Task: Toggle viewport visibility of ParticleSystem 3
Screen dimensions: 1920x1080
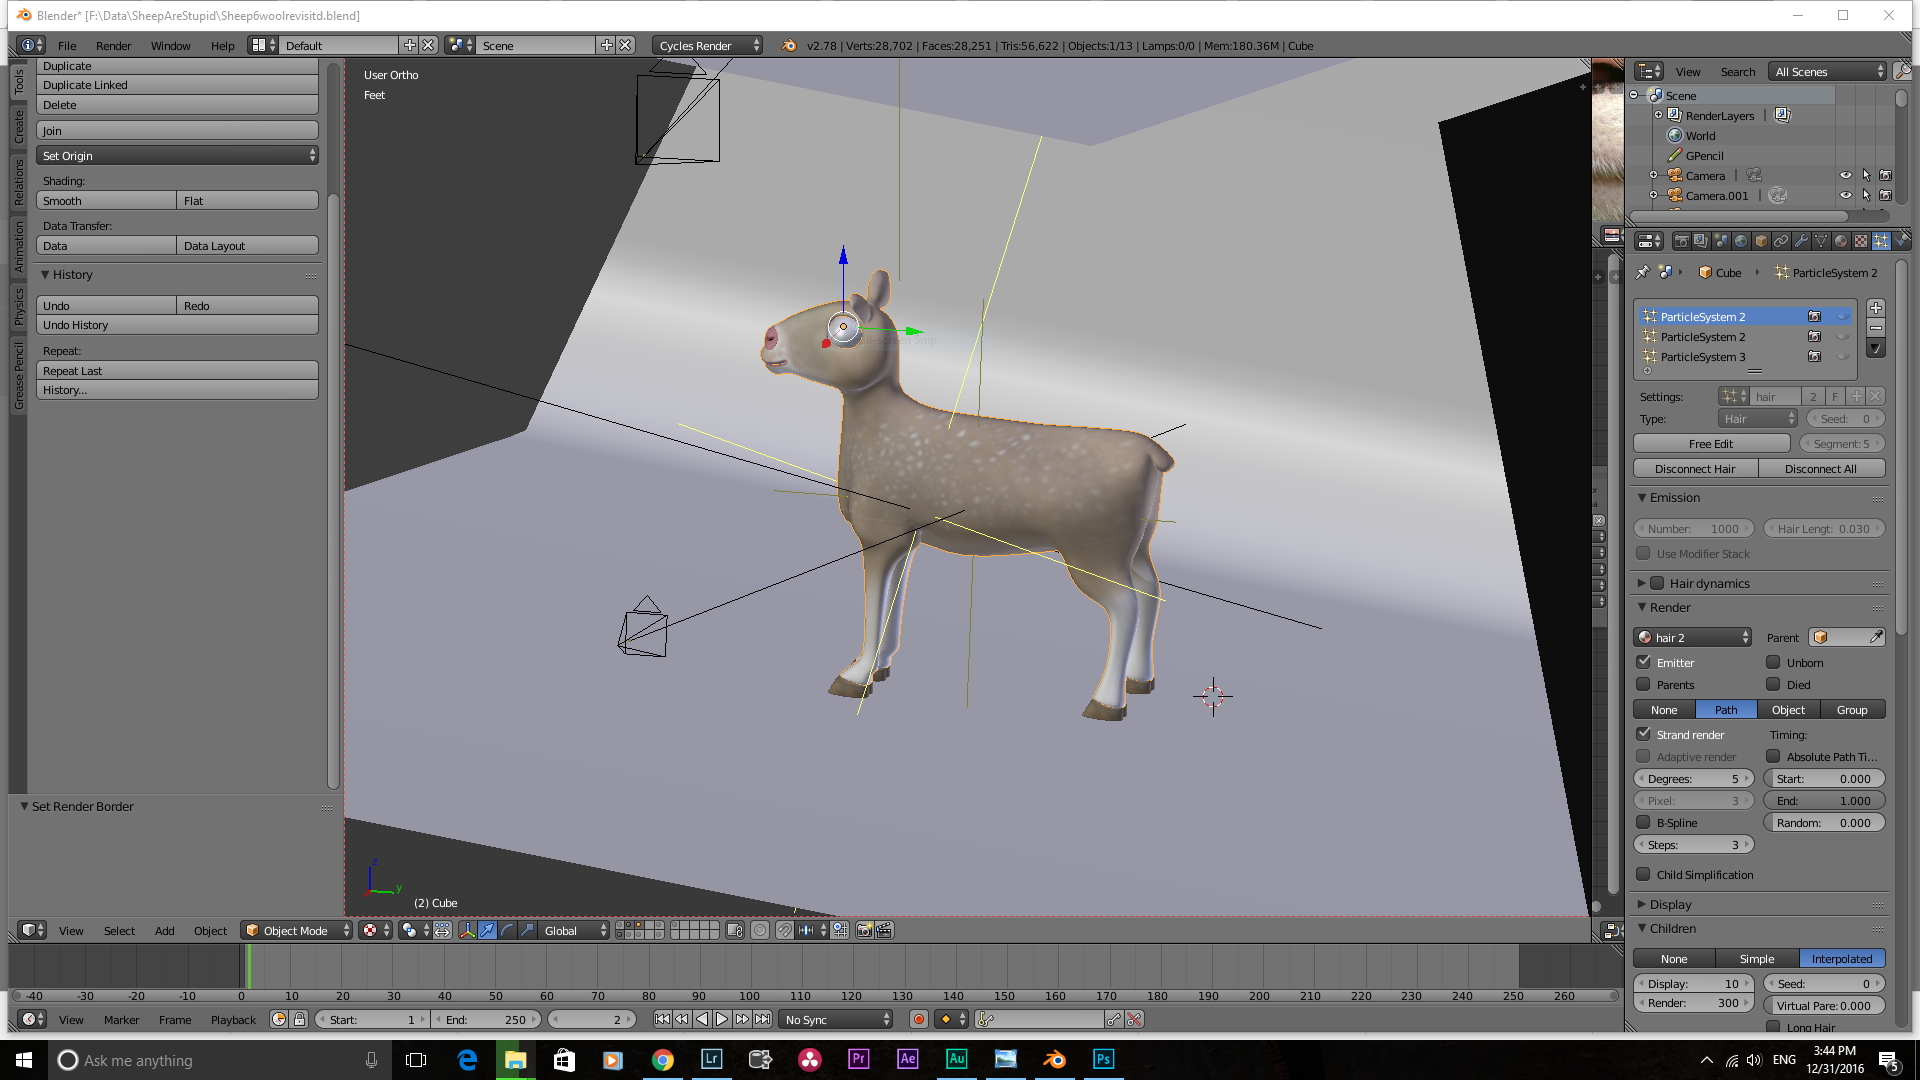Action: click(1842, 356)
